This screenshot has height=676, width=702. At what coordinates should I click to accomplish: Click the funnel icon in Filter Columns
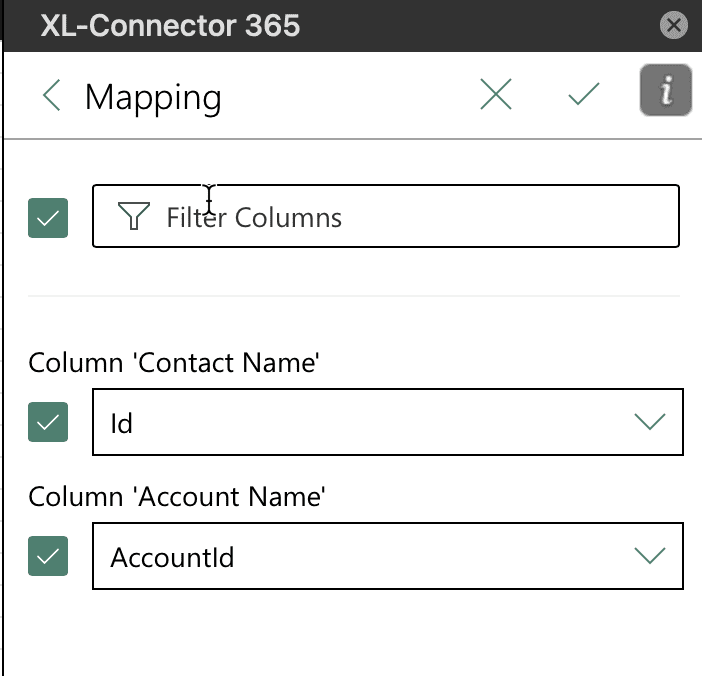pyautogui.click(x=133, y=216)
